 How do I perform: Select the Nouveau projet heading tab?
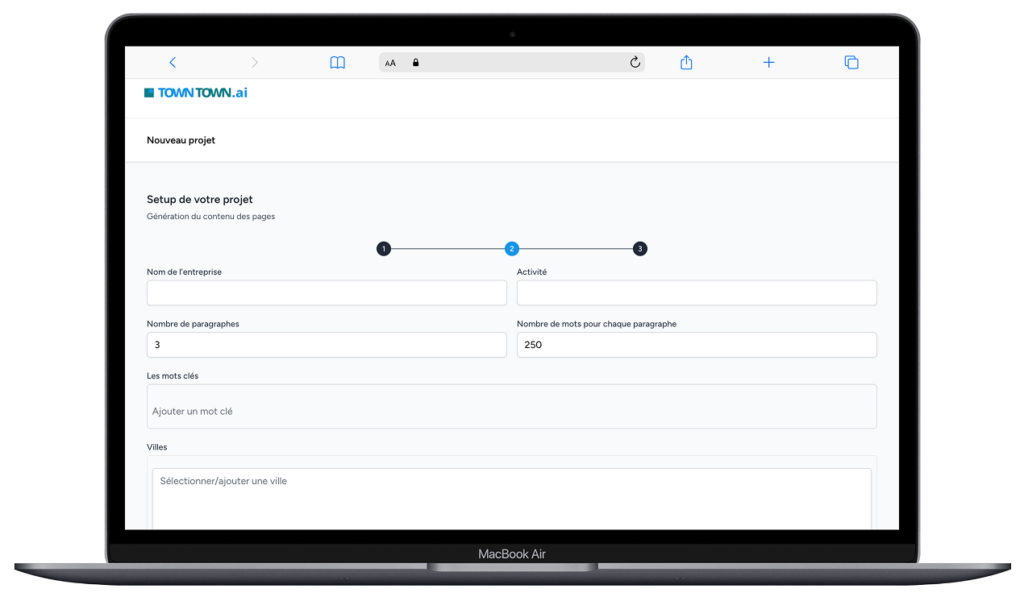(181, 140)
